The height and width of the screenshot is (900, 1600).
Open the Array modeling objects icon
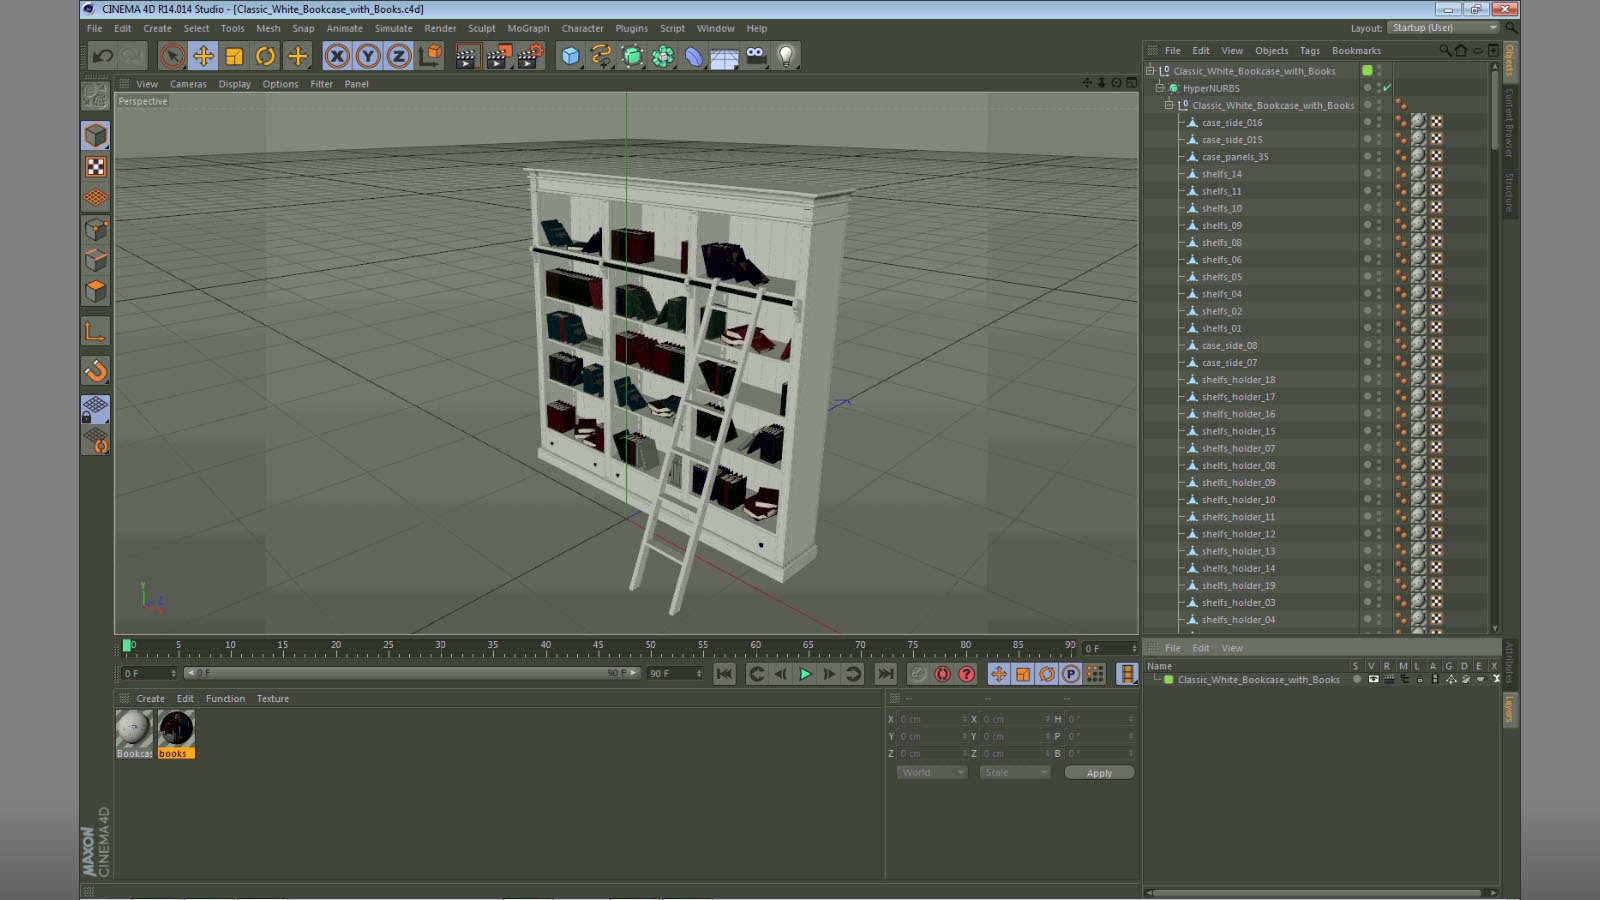click(x=663, y=56)
